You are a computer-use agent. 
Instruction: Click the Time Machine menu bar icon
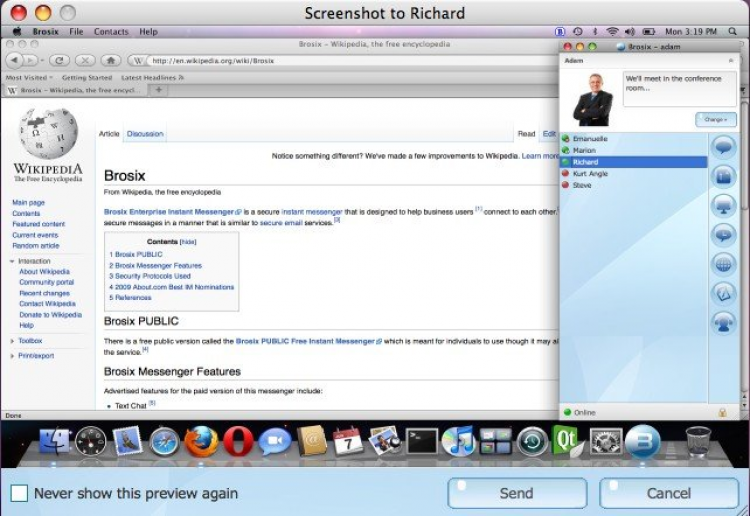[x=578, y=32]
